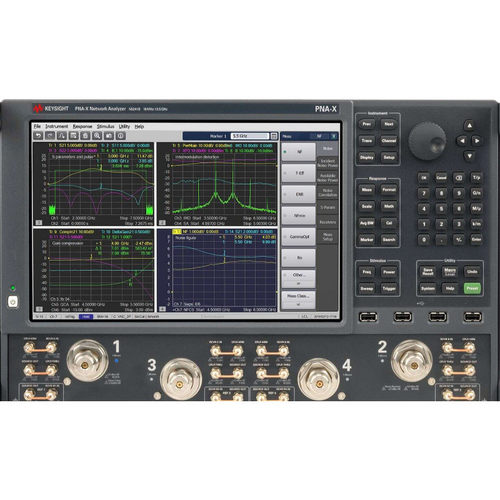Click the Undo arrow icon in toolbar

pos(38,136)
